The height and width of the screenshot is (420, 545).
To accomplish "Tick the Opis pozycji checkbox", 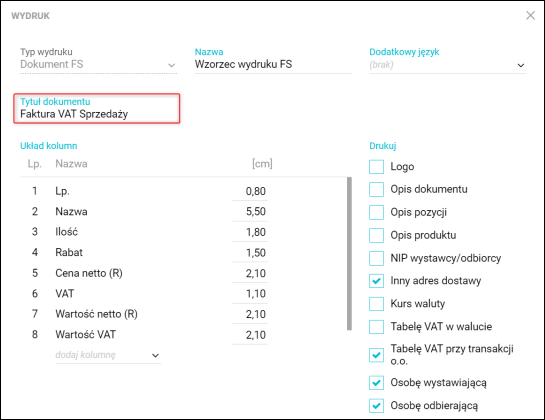I will click(376, 212).
